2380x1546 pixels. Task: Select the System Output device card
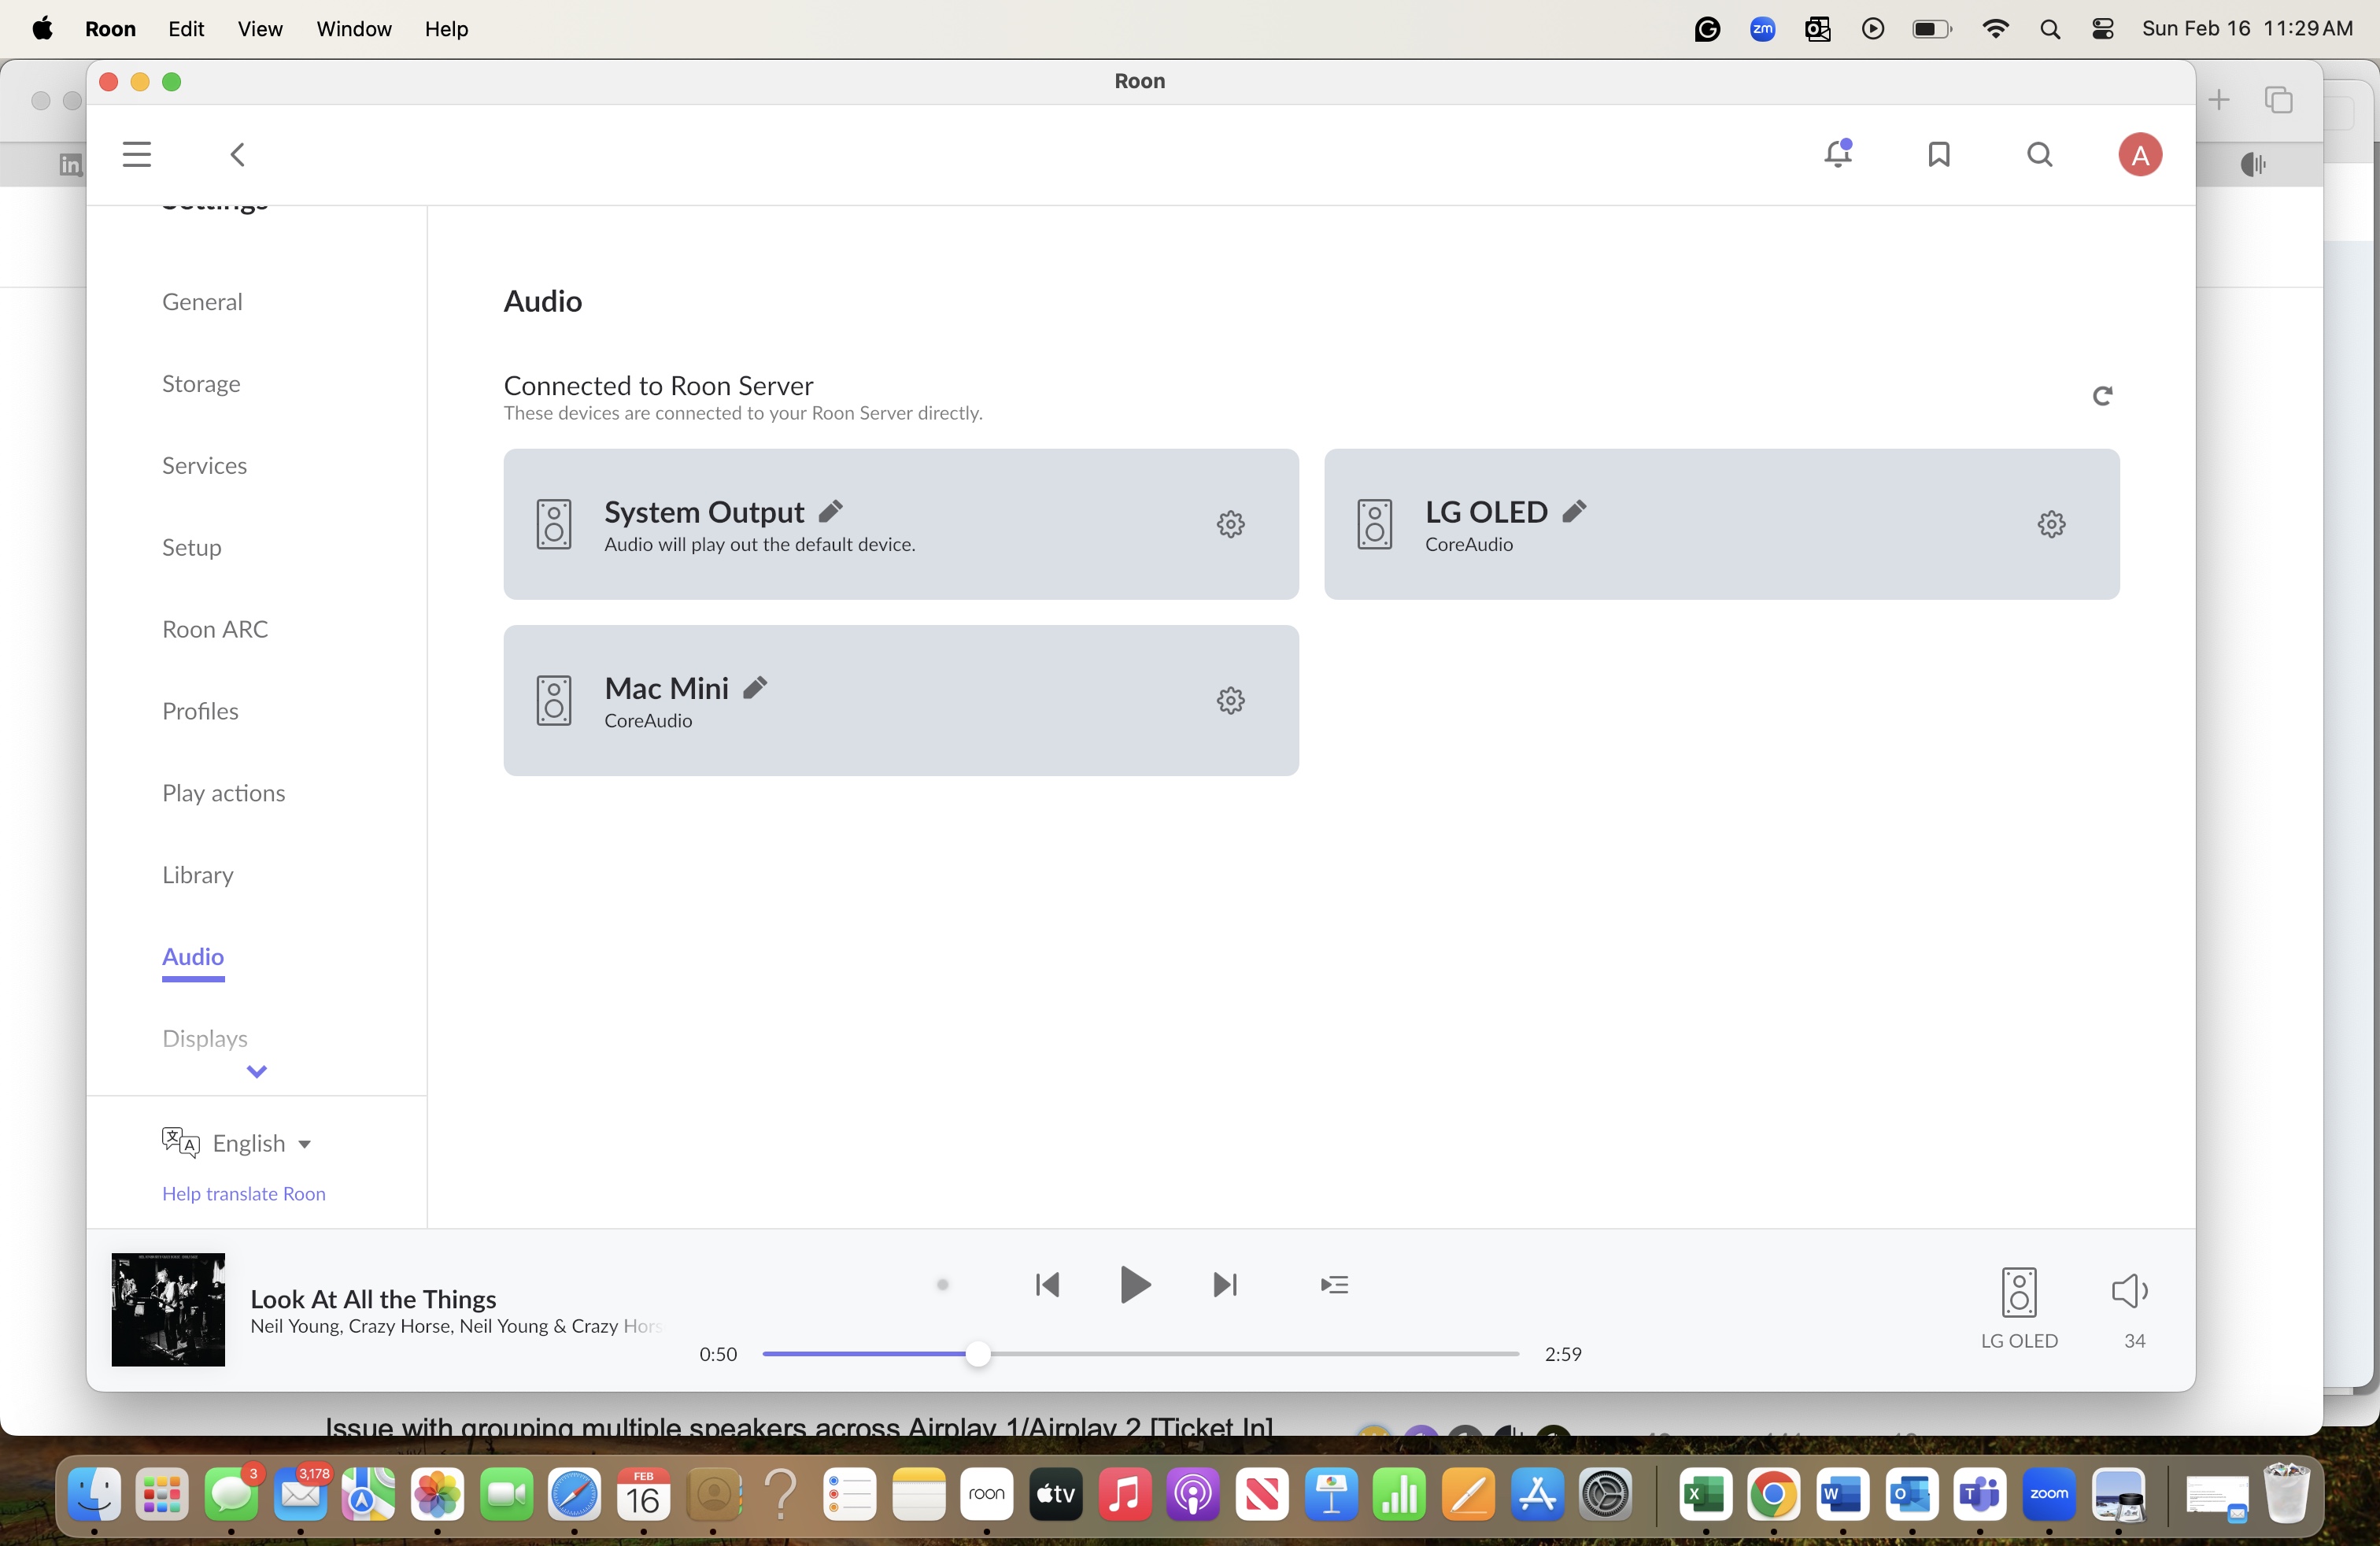901,524
